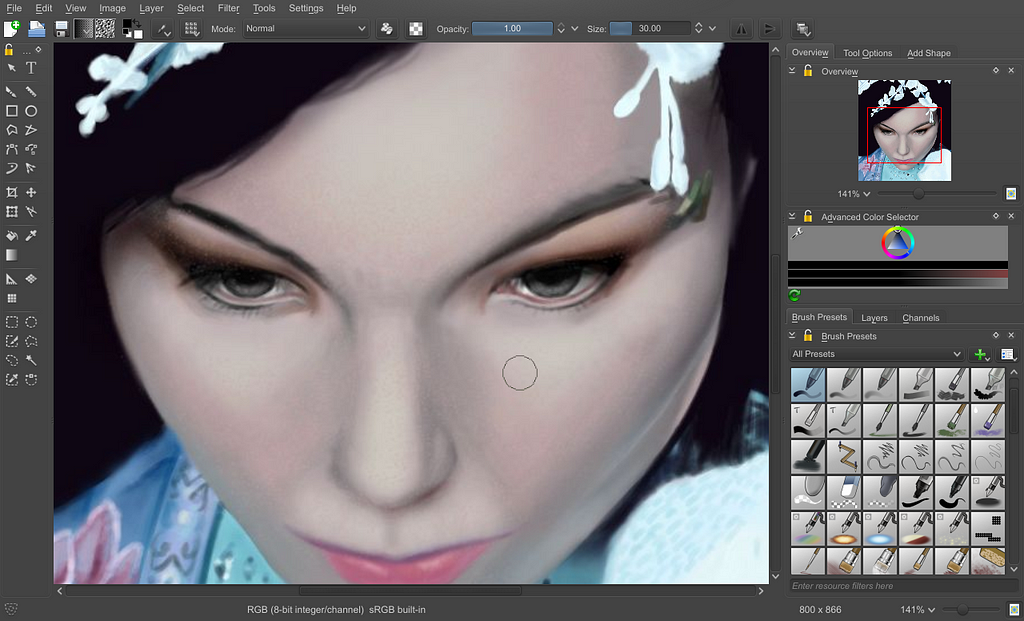The image size is (1024, 621).
Task: Open an existing document from the toolbar
Action: coord(37,29)
